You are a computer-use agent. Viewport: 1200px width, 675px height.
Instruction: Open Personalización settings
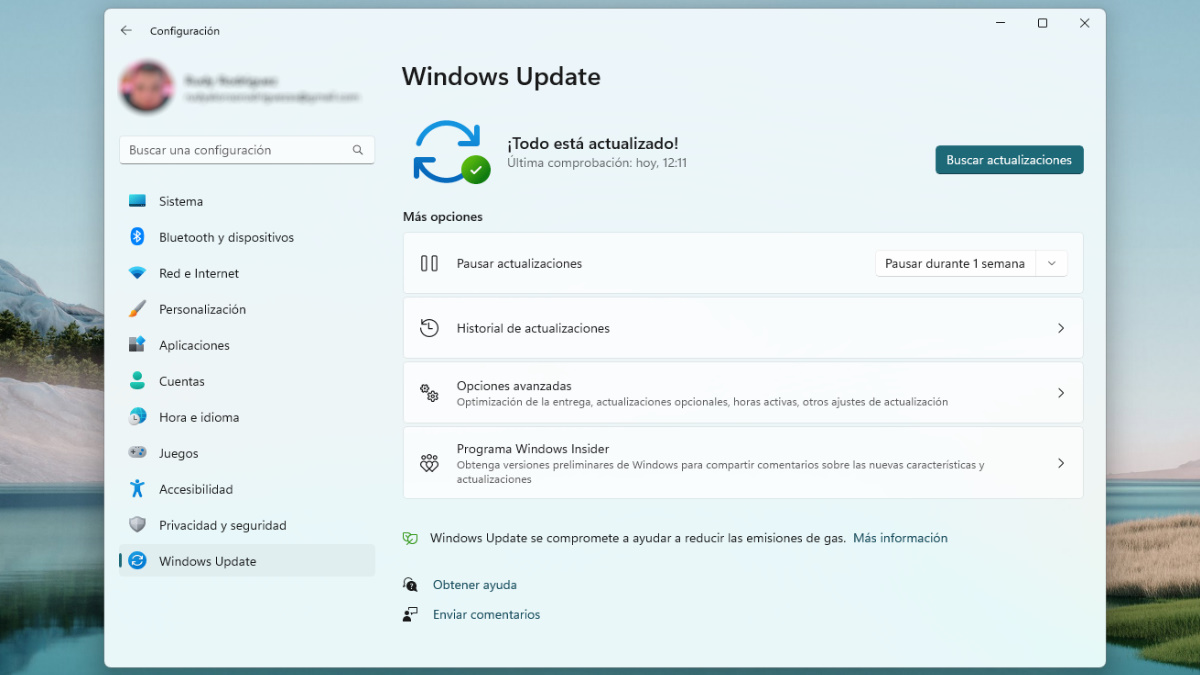pyautogui.click(x=247, y=309)
